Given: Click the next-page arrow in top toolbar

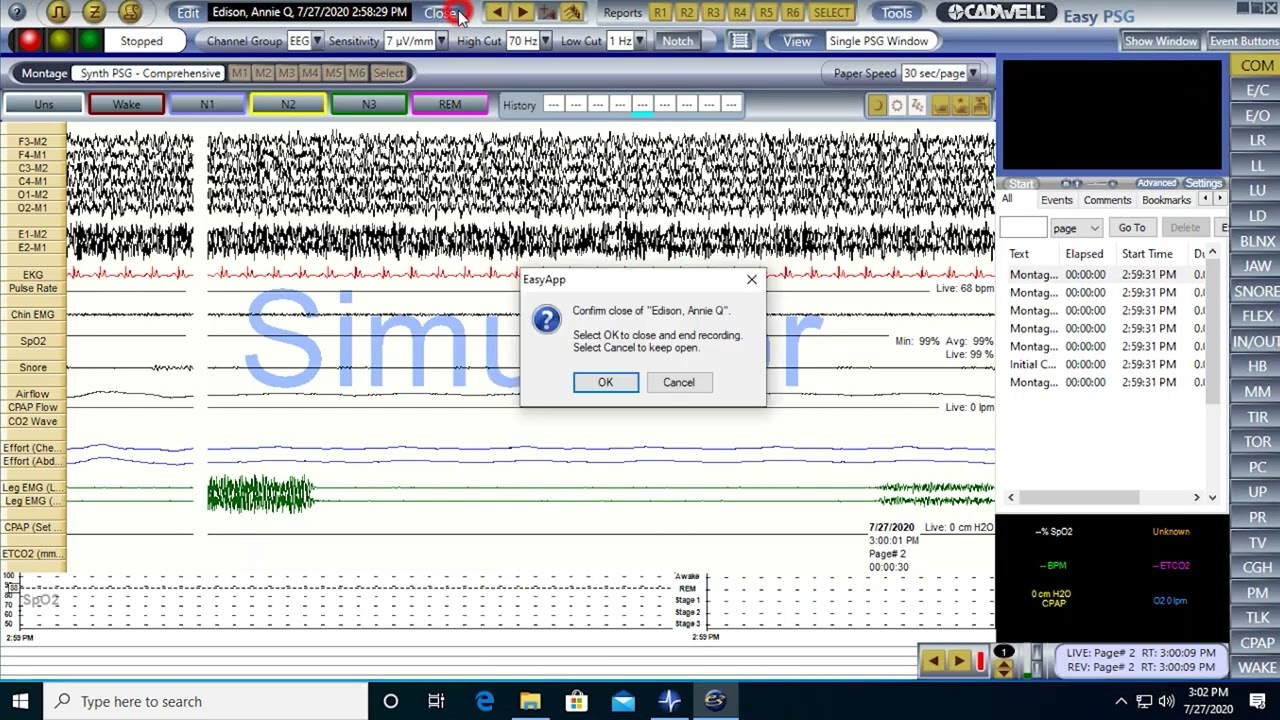Looking at the screenshot, I should pyautogui.click(x=522, y=12).
